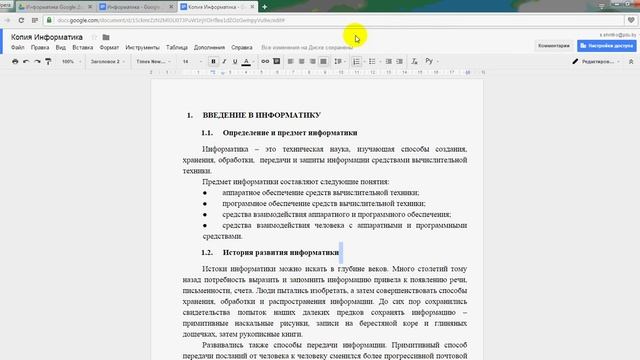640x360 pixels.
Task: Click the padlock site security icon
Action: point(49,20)
